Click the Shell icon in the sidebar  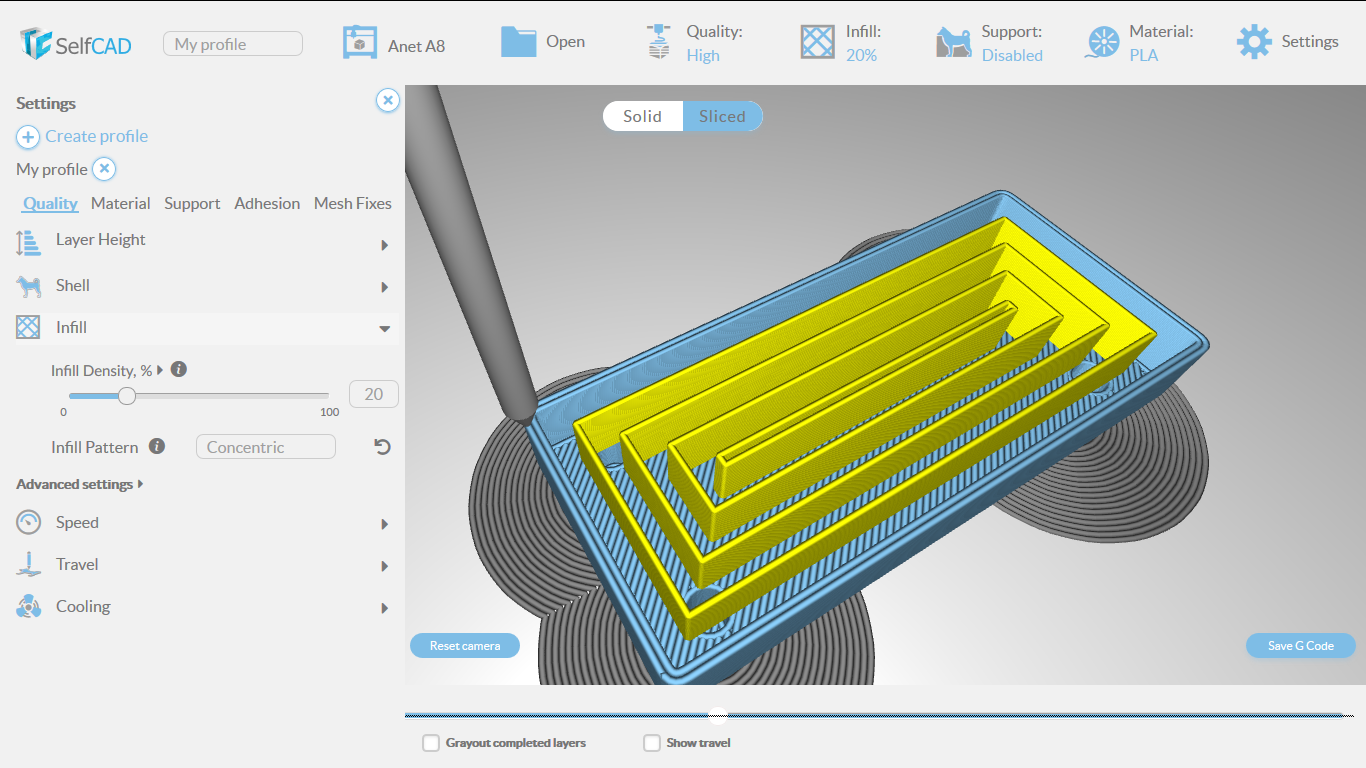28,287
